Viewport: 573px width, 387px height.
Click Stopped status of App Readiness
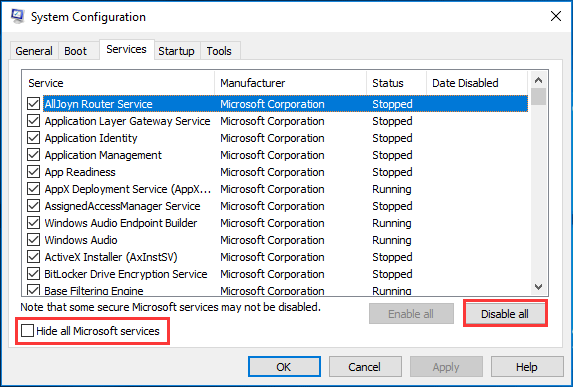click(x=392, y=172)
